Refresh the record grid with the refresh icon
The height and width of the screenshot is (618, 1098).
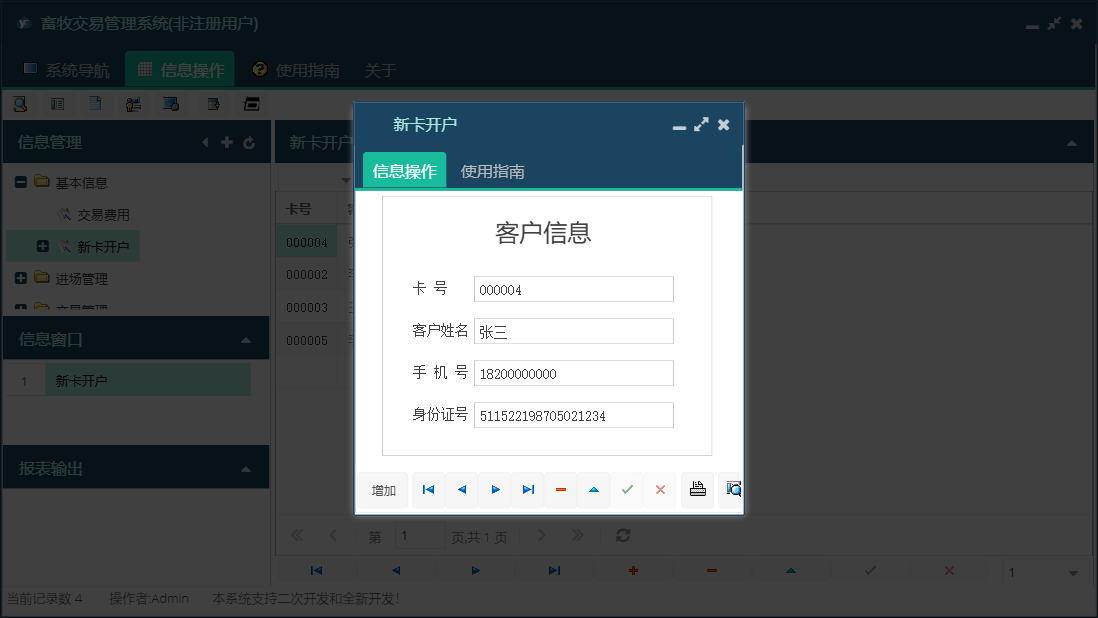[622, 536]
